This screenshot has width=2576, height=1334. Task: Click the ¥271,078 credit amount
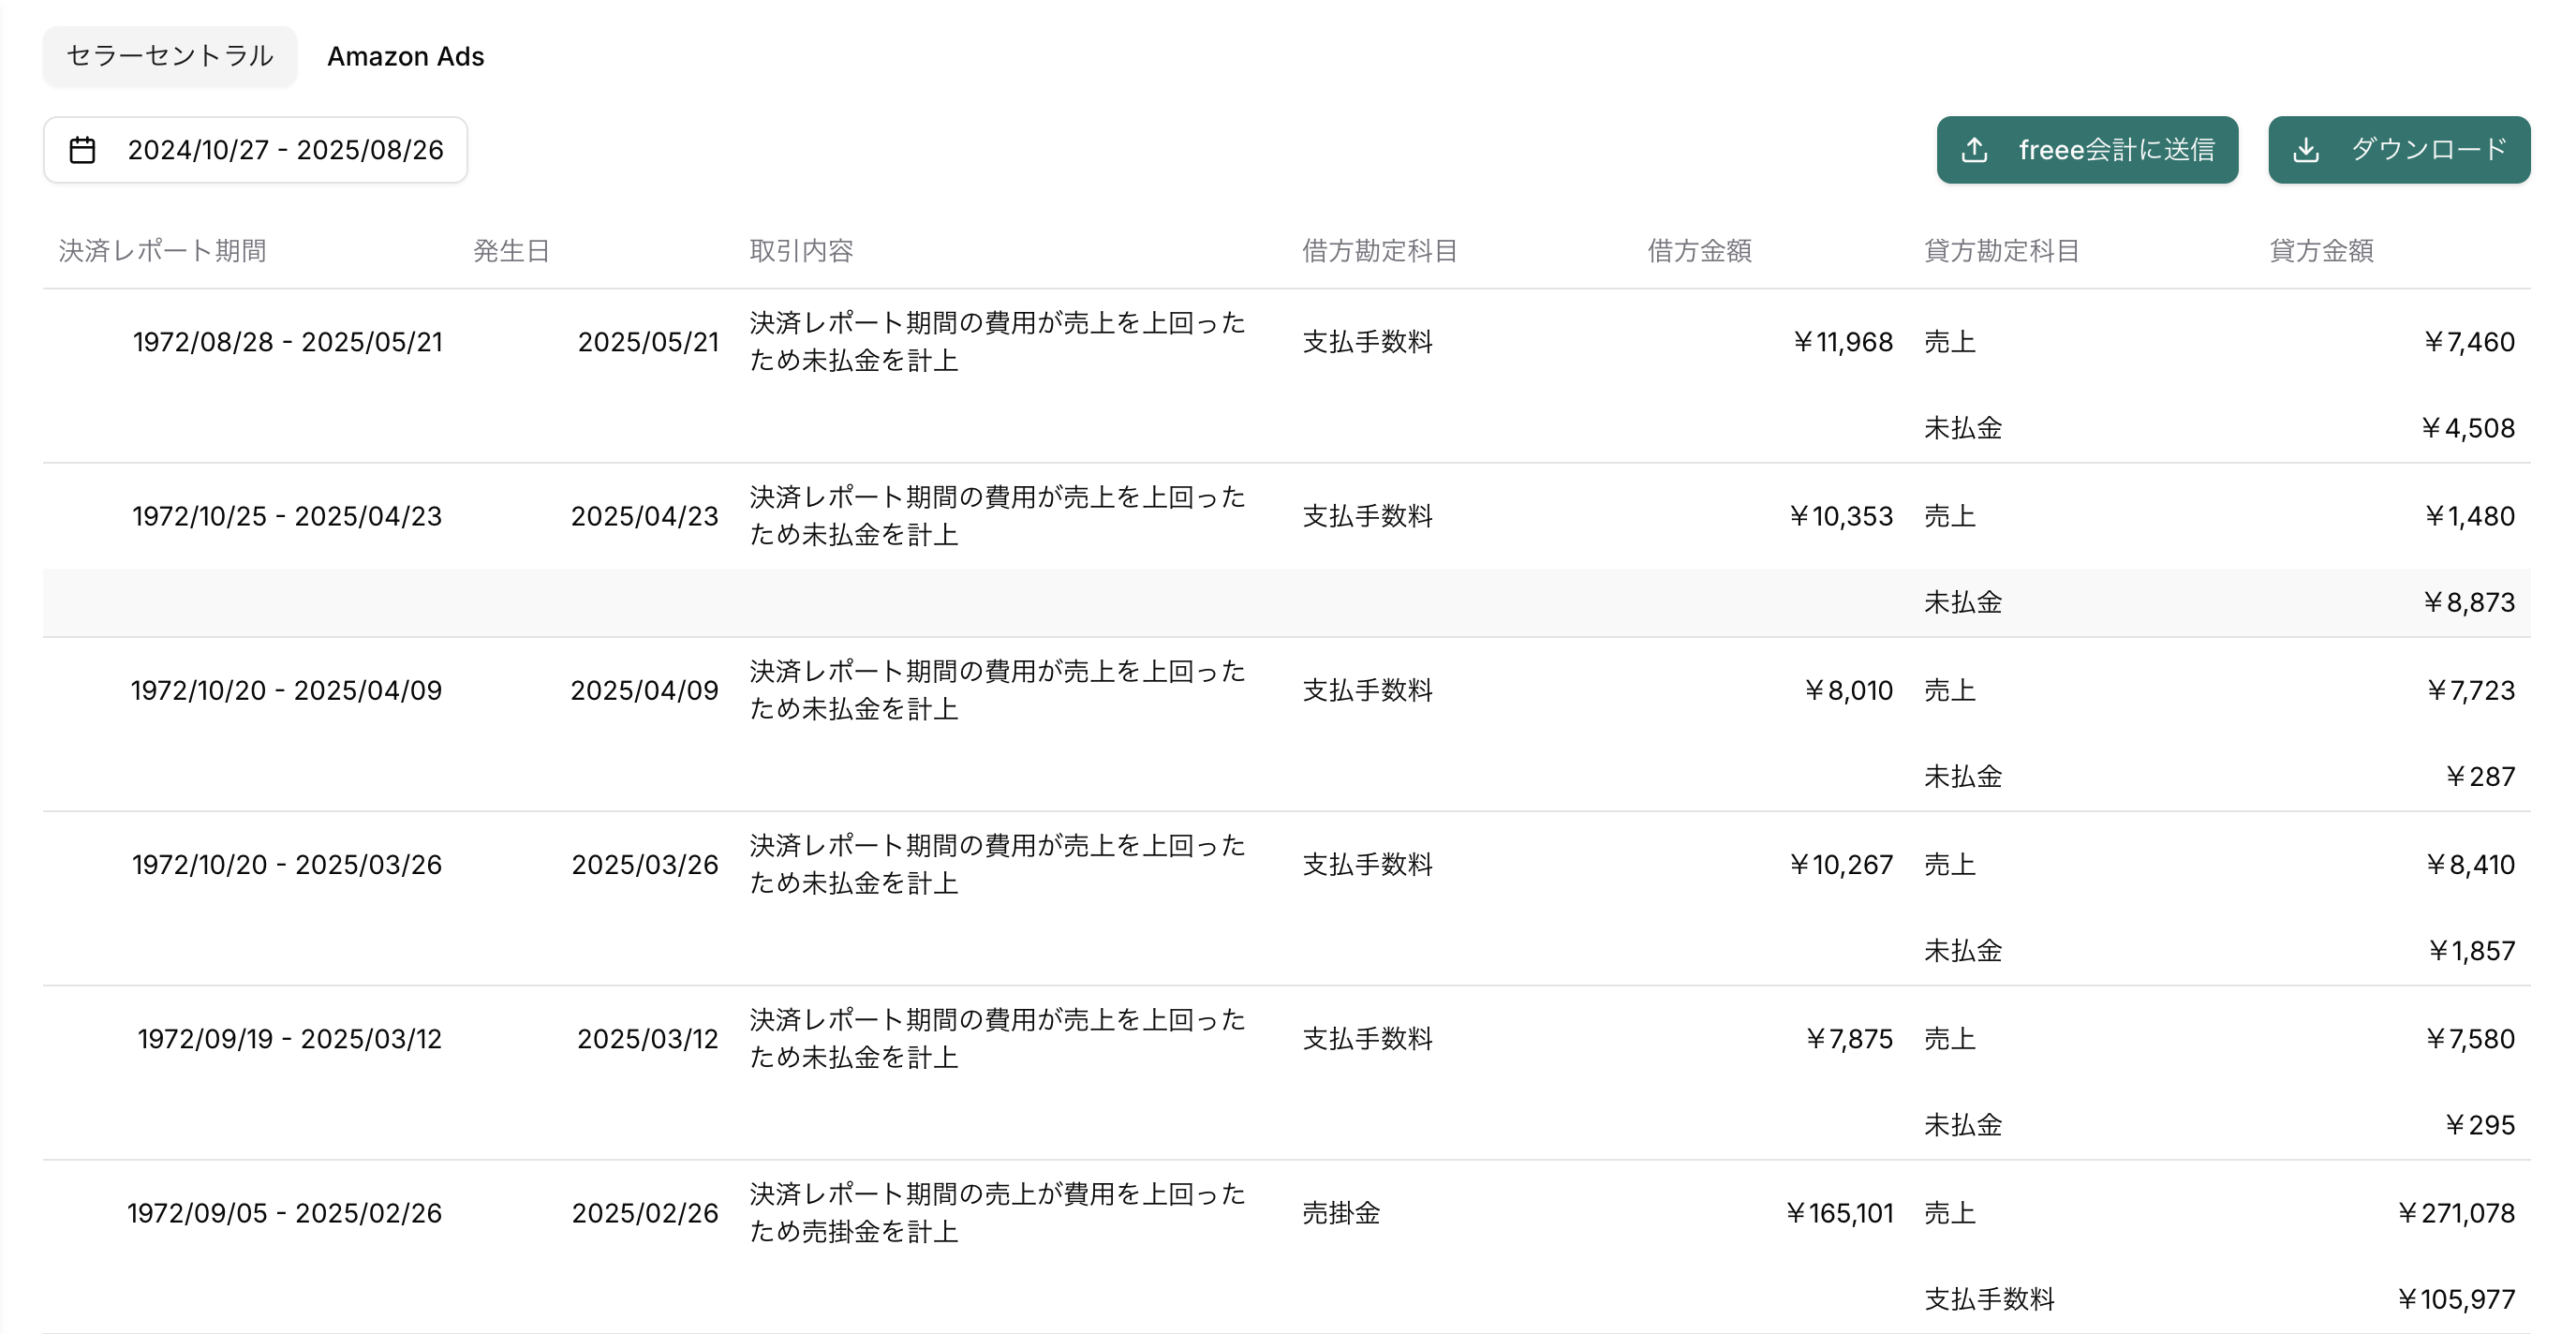(x=2455, y=1213)
